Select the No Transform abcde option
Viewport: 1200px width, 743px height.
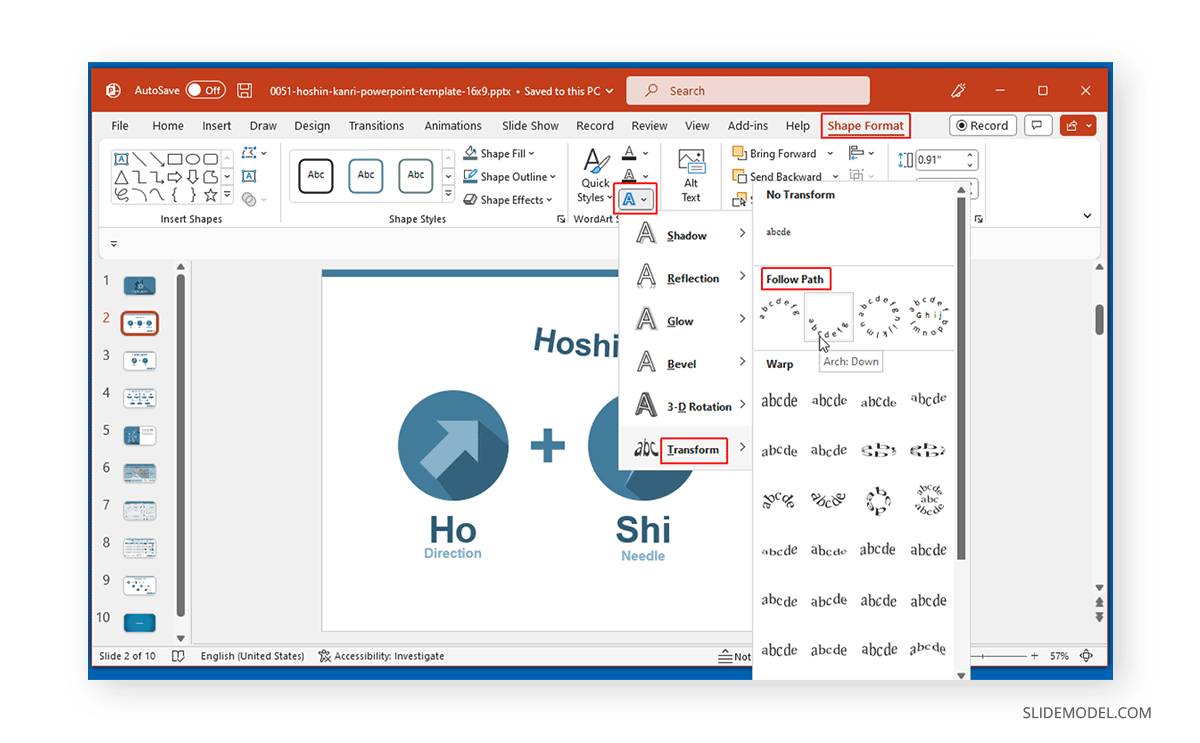tap(779, 232)
